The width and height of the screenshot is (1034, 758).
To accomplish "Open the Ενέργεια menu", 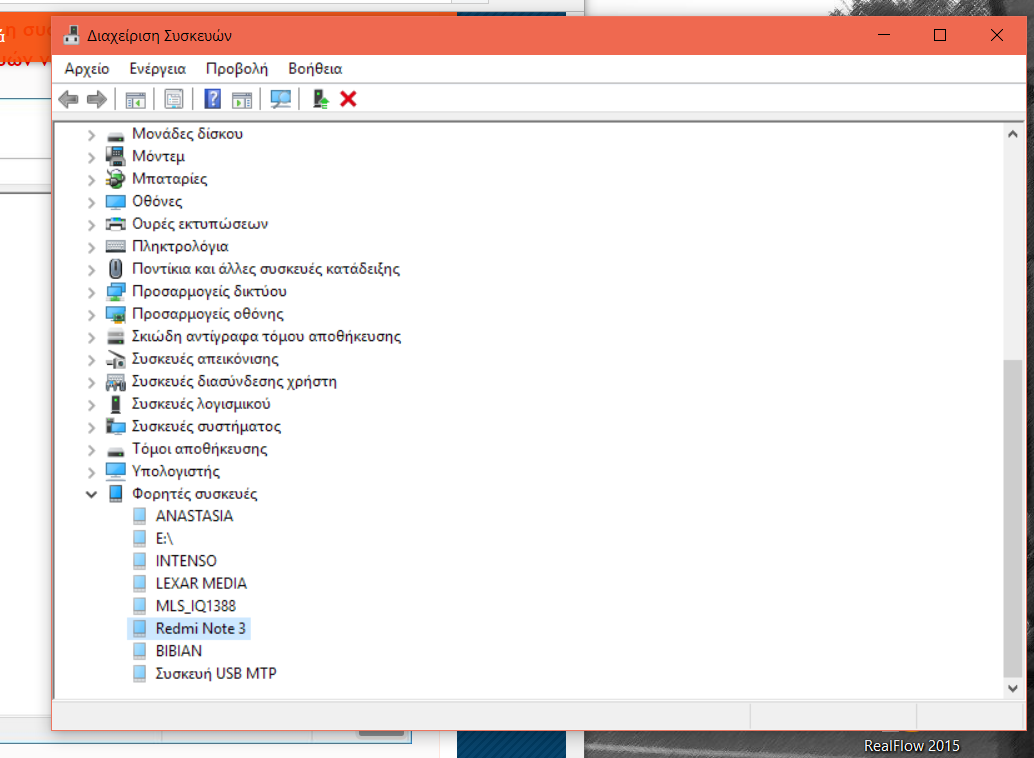I will point(158,69).
